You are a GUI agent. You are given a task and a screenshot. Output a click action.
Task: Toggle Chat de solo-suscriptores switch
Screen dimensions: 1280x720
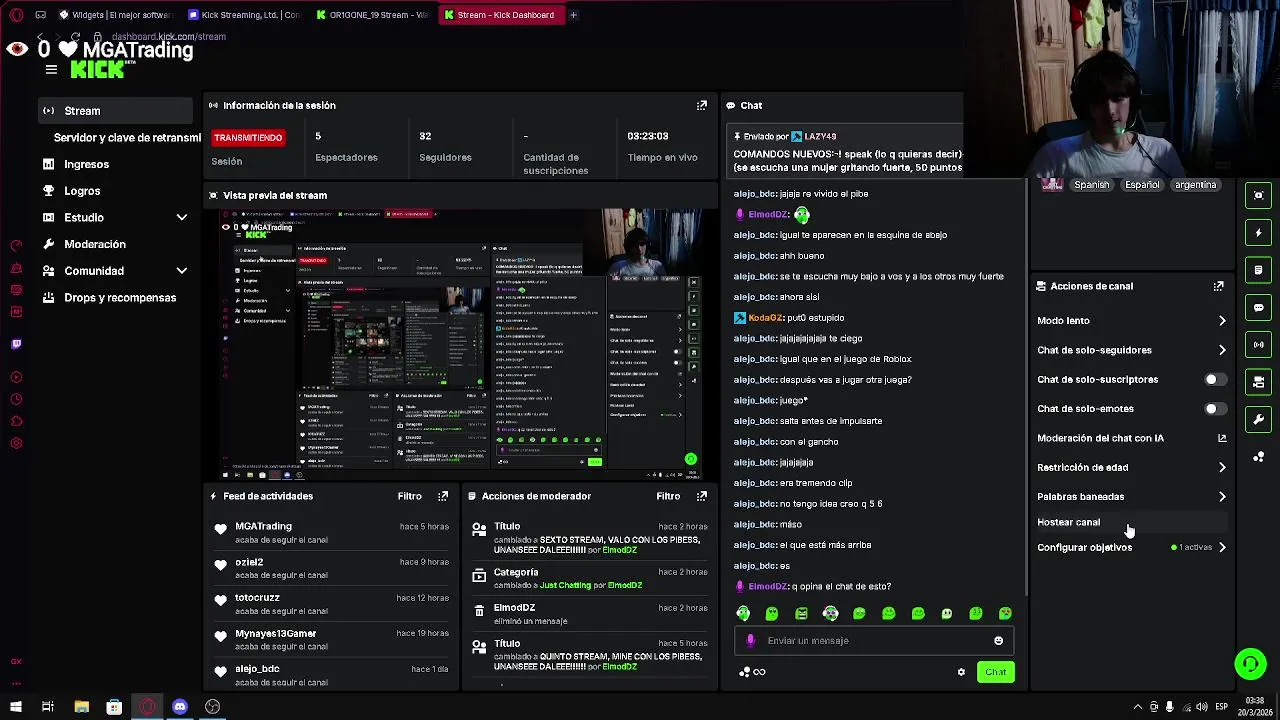tap(1214, 380)
